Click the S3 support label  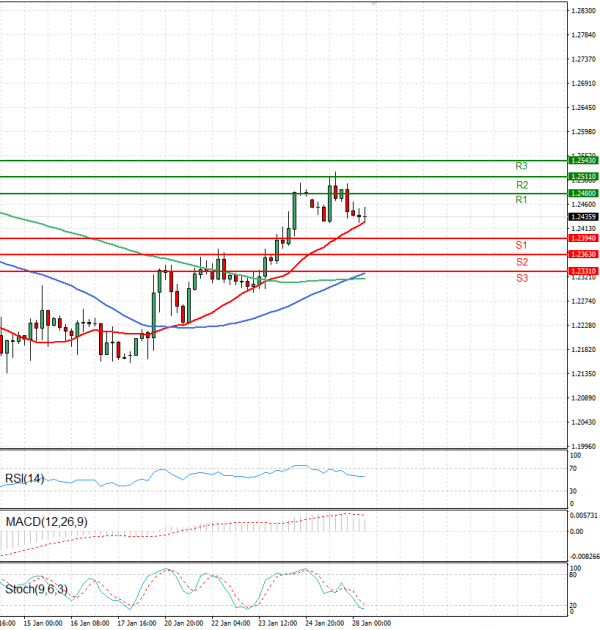[522, 278]
